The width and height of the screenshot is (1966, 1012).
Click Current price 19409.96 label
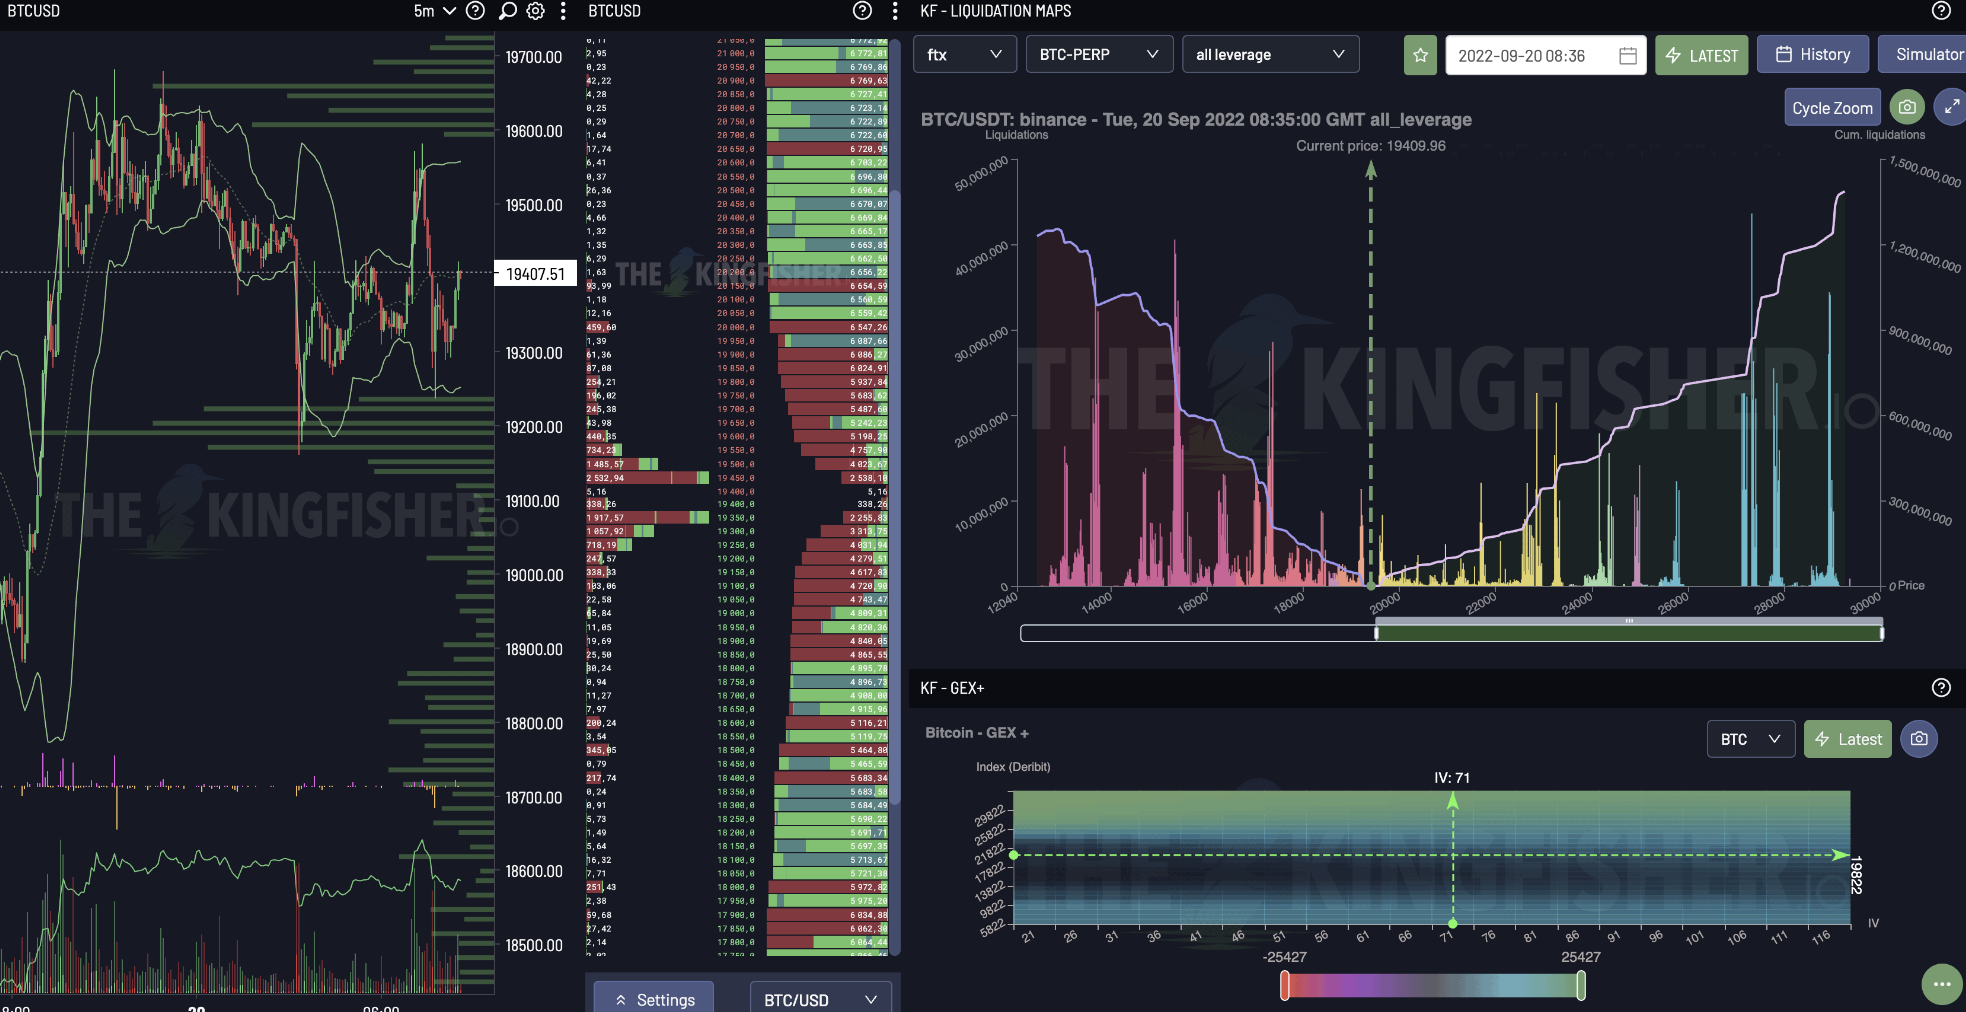pyautogui.click(x=1371, y=146)
